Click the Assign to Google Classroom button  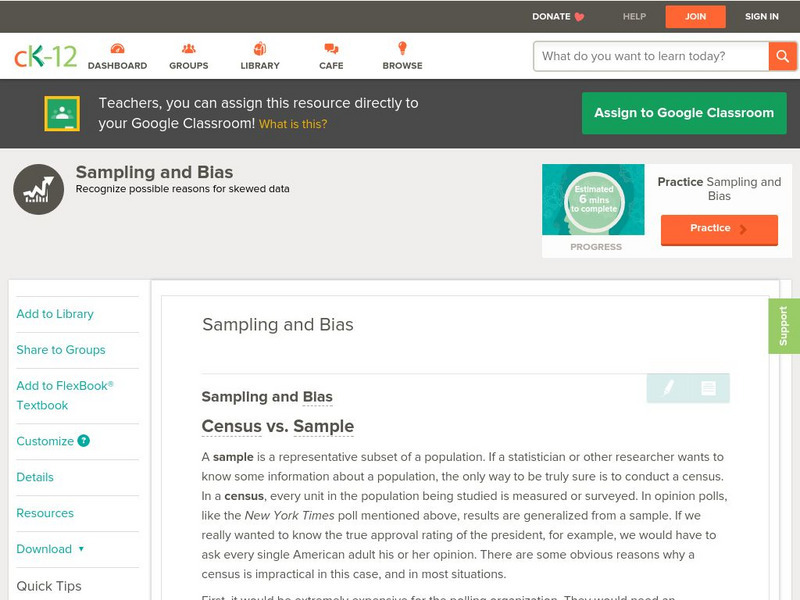[684, 113]
